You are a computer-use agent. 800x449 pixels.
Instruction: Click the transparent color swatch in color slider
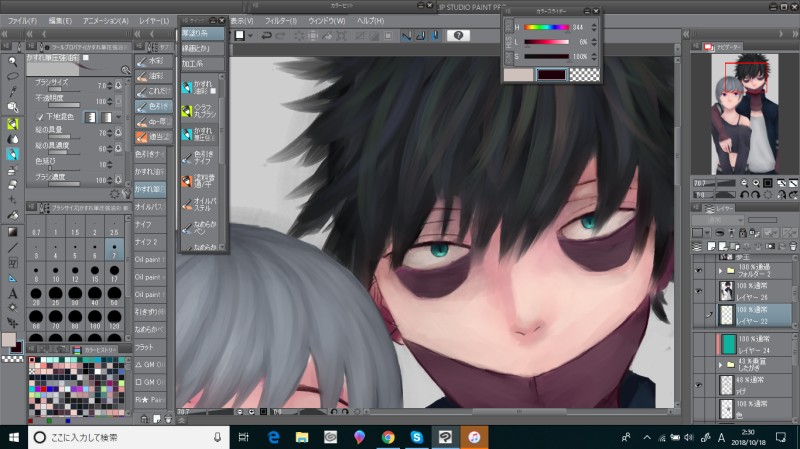coord(584,75)
